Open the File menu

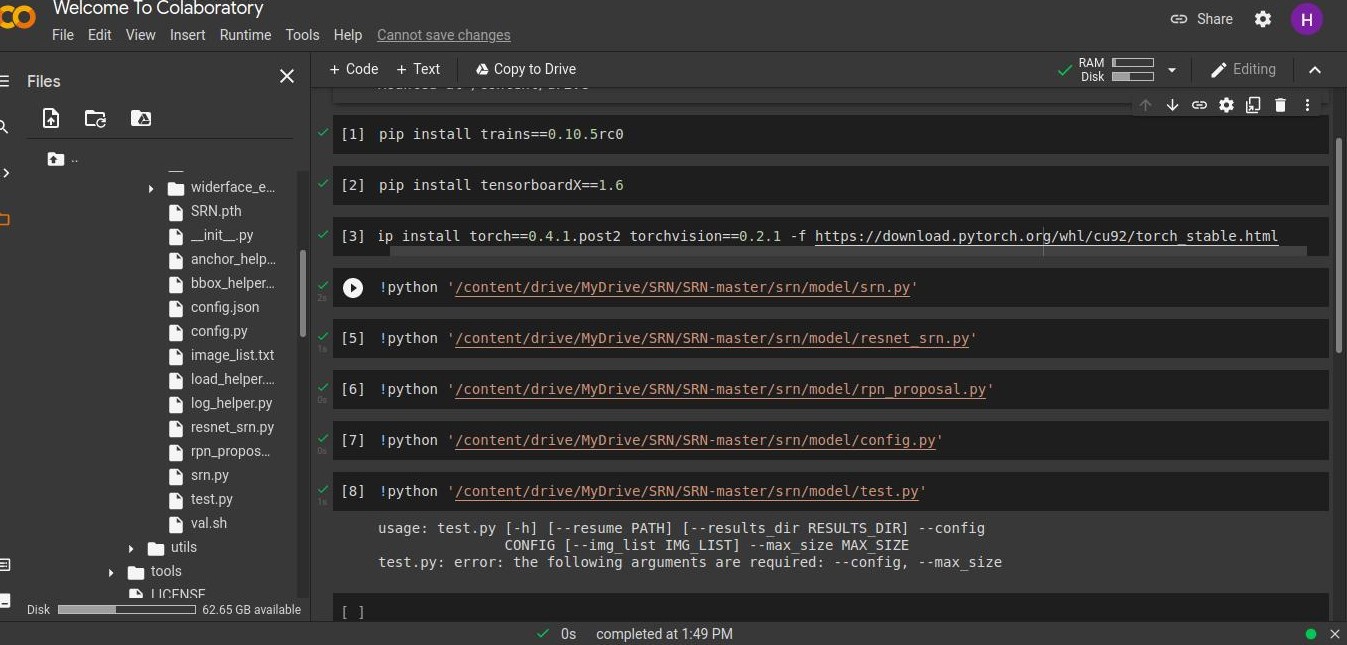click(63, 35)
